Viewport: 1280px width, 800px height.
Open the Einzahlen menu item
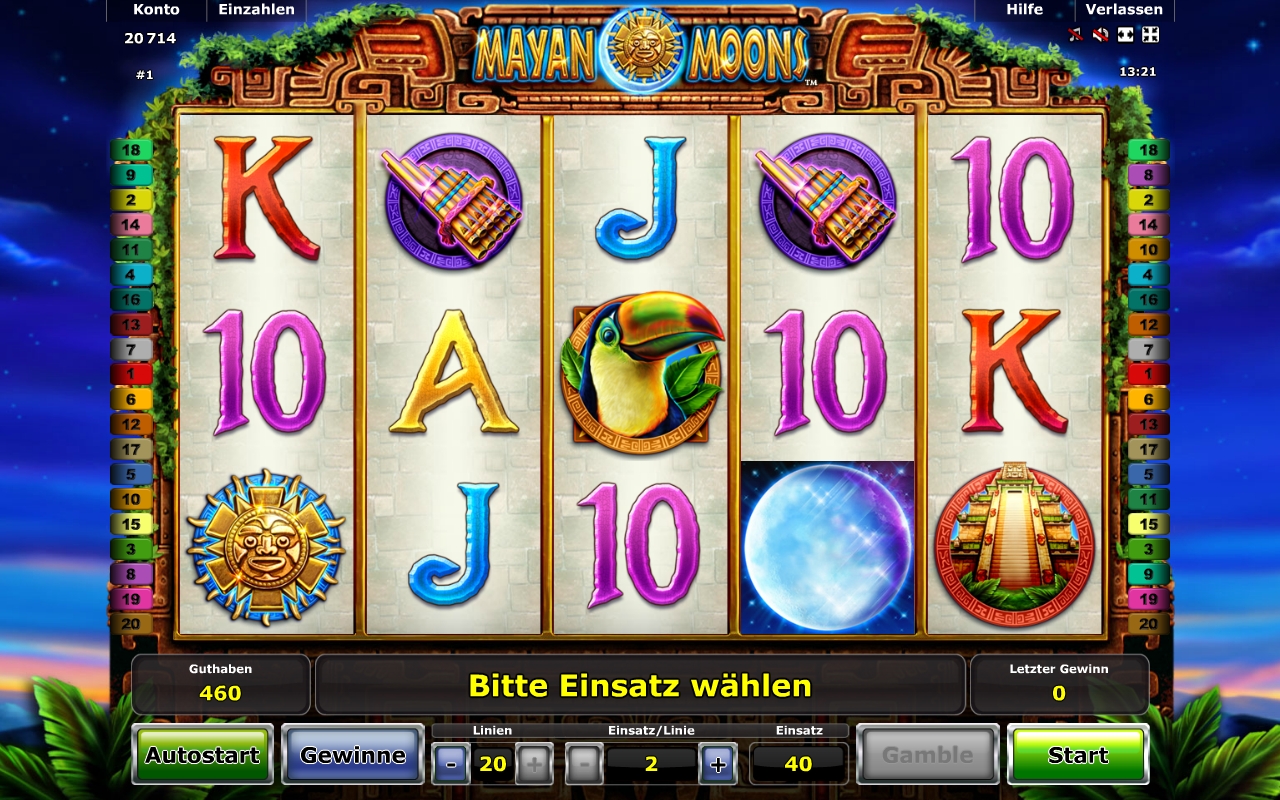tap(257, 10)
